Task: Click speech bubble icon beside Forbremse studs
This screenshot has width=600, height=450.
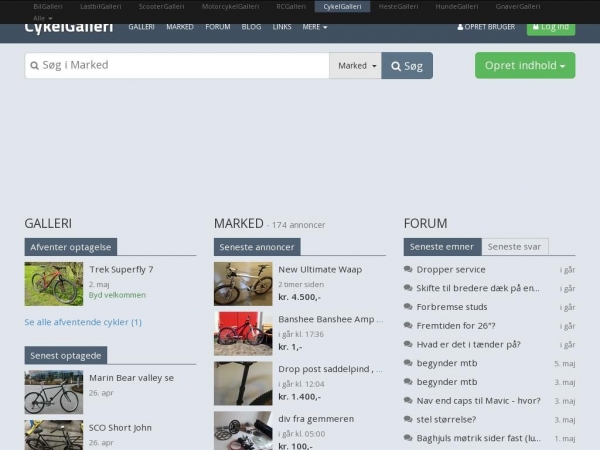Action: [408, 307]
